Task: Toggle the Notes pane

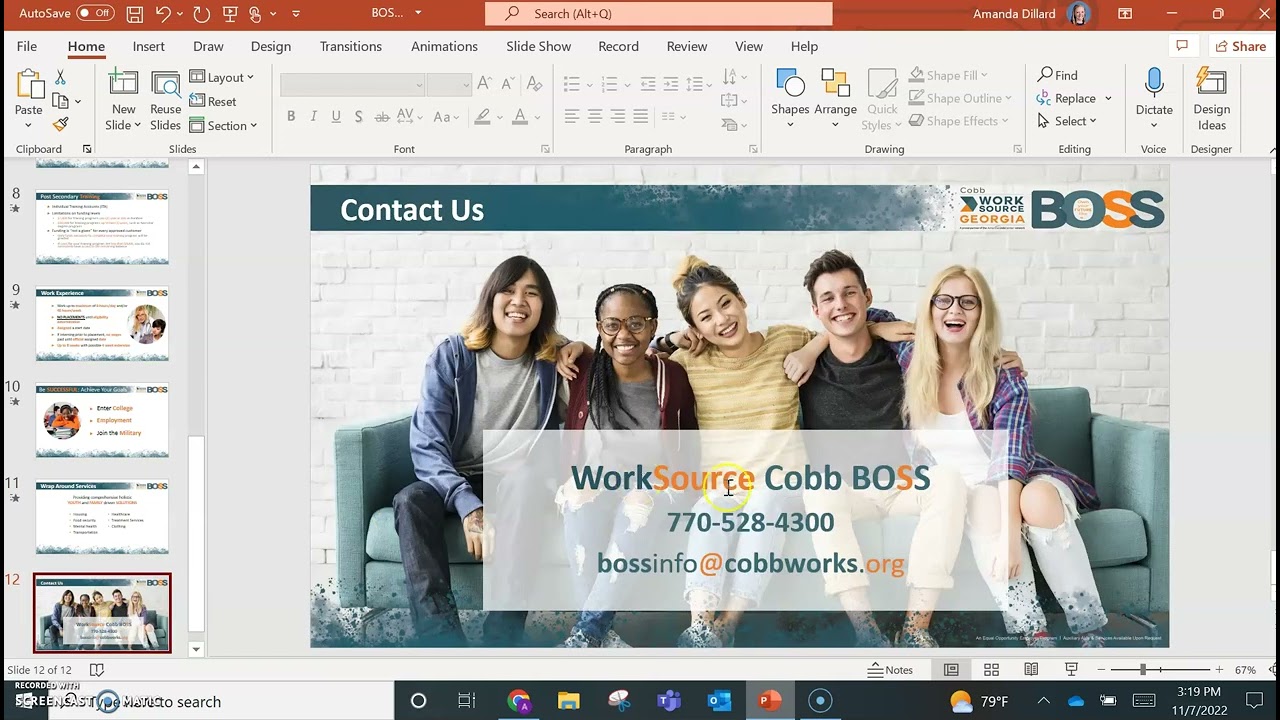Action: [890, 670]
